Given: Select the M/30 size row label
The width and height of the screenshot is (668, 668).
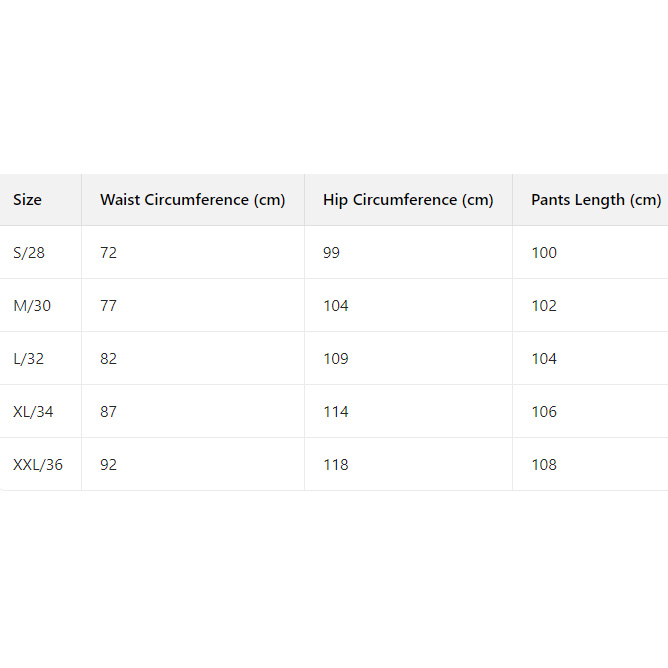Looking at the screenshot, I should [x=32, y=306].
